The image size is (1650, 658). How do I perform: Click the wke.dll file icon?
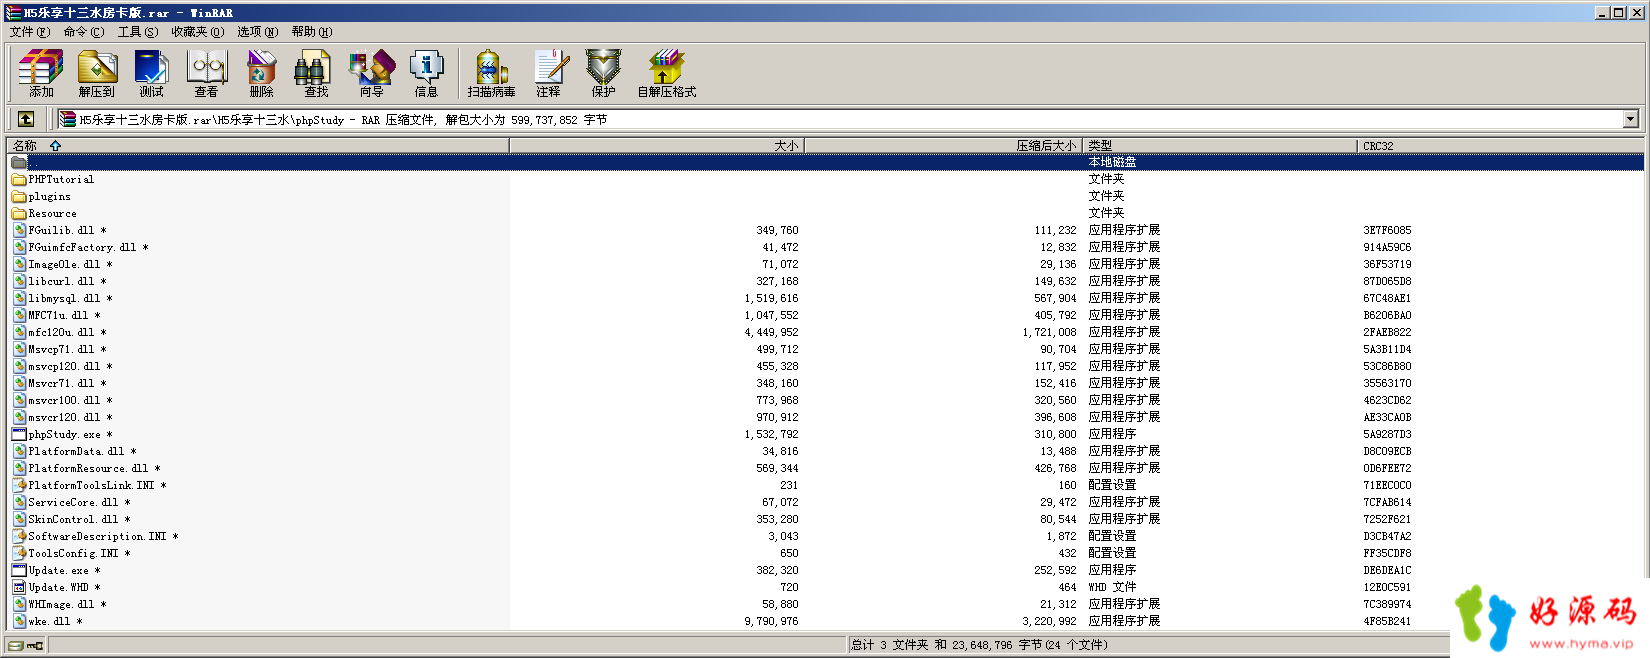(19, 621)
